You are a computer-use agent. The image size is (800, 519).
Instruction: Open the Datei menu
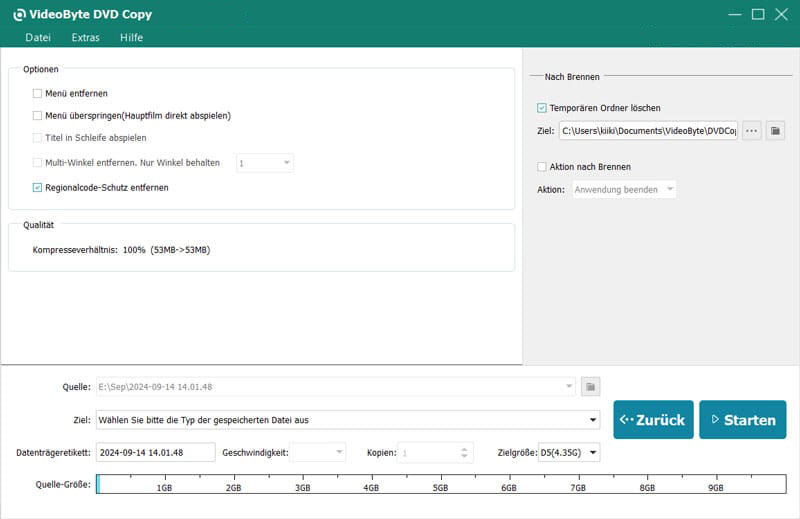(38, 37)
